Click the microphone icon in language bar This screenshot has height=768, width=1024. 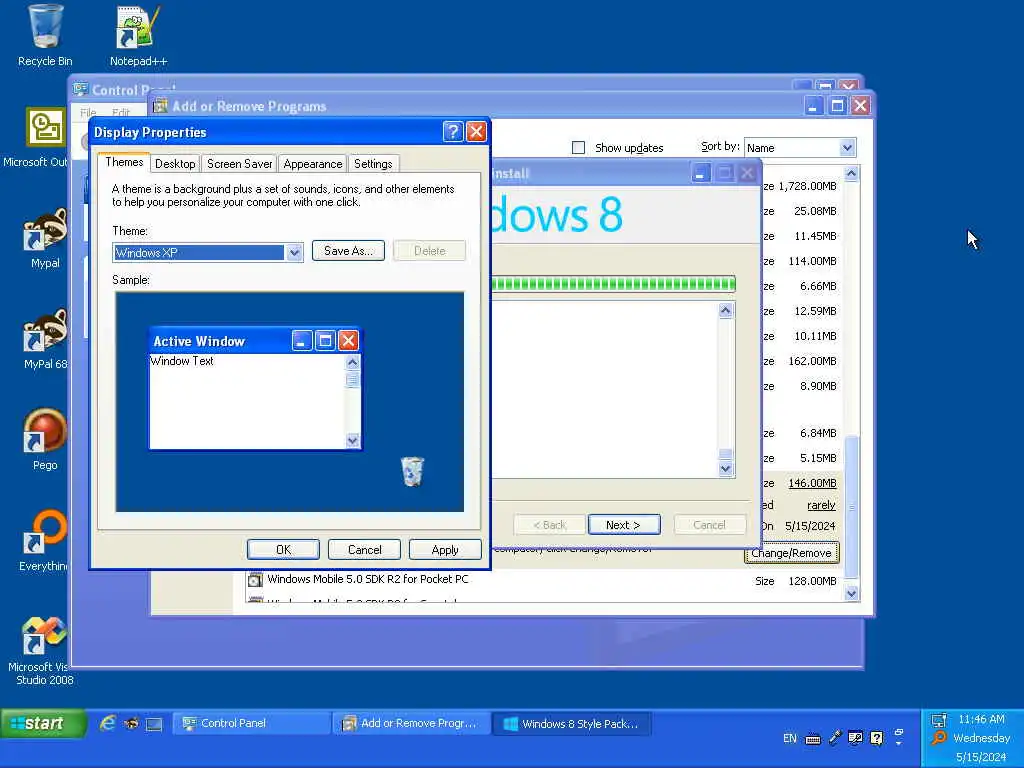click(x=835, y=738)
